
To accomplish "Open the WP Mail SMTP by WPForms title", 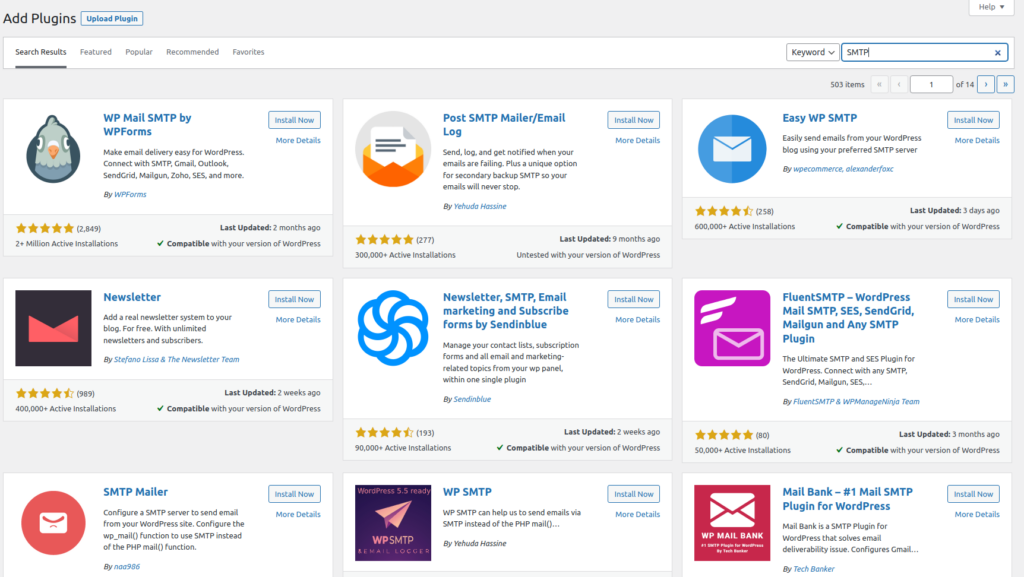I will click(x=147, y=125).
